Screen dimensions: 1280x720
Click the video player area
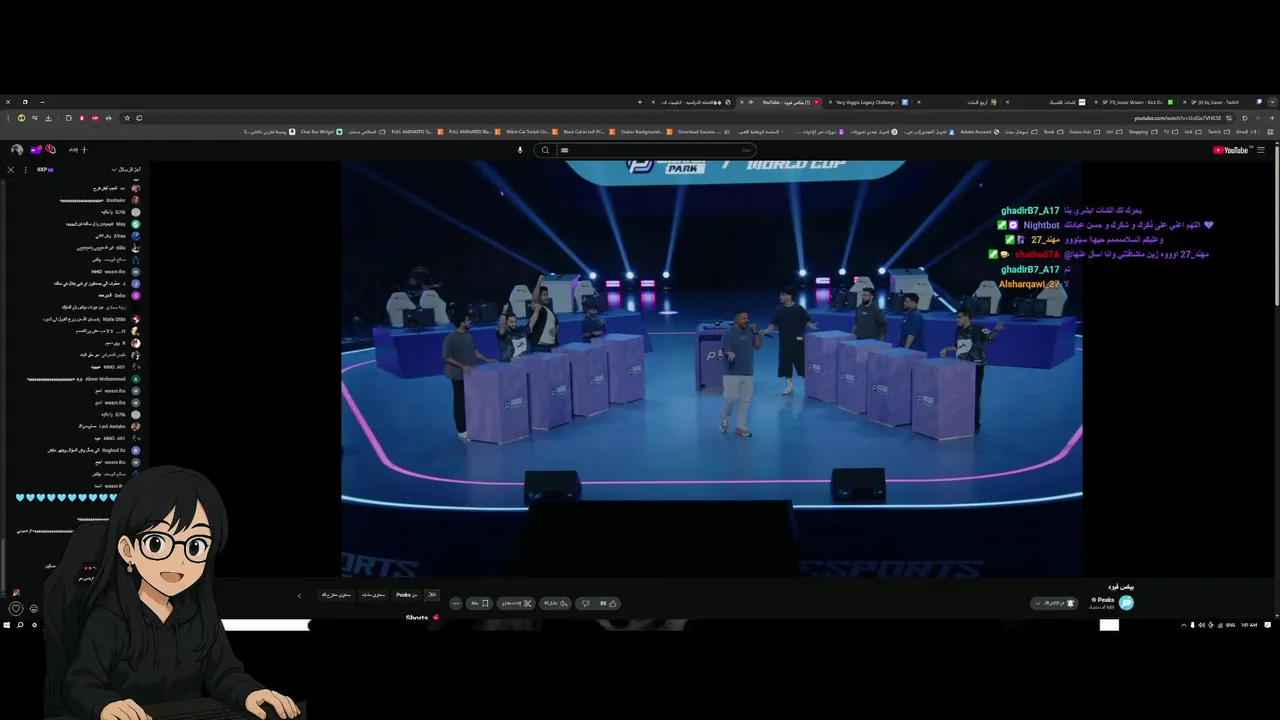coord(712,368)
